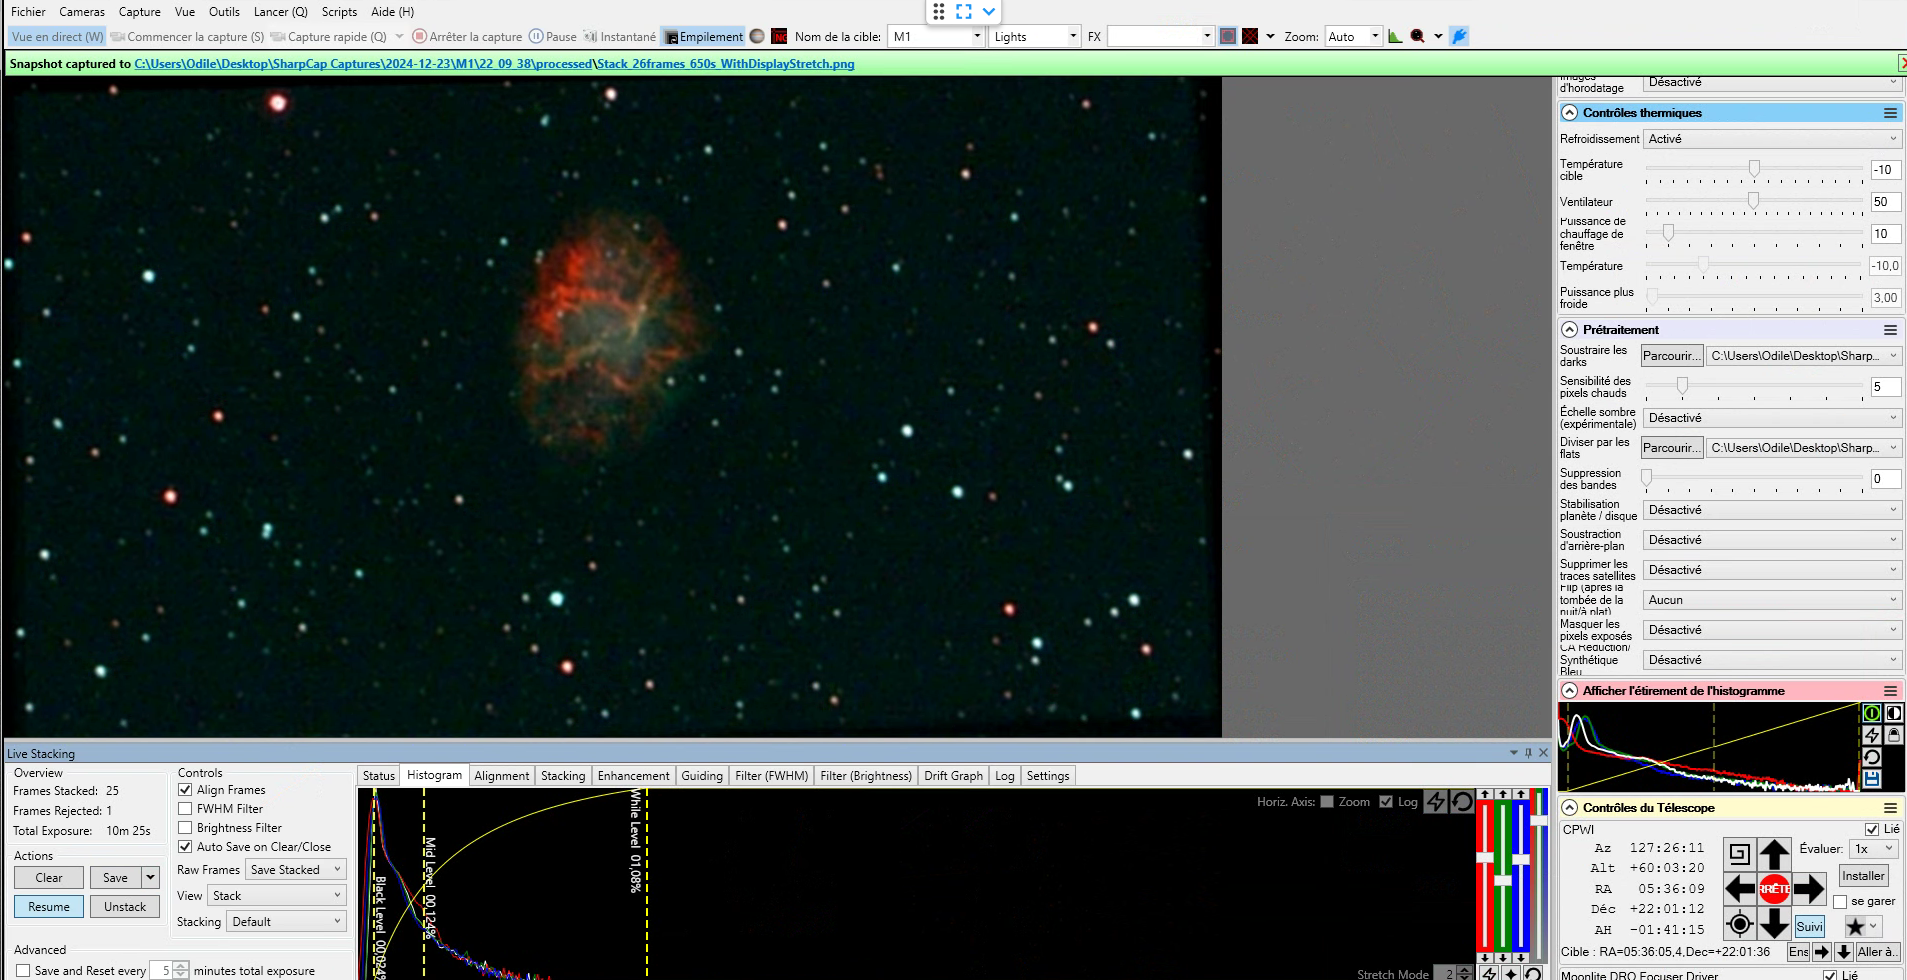Collapse the Prétraitement panel

coord(1569,330)
